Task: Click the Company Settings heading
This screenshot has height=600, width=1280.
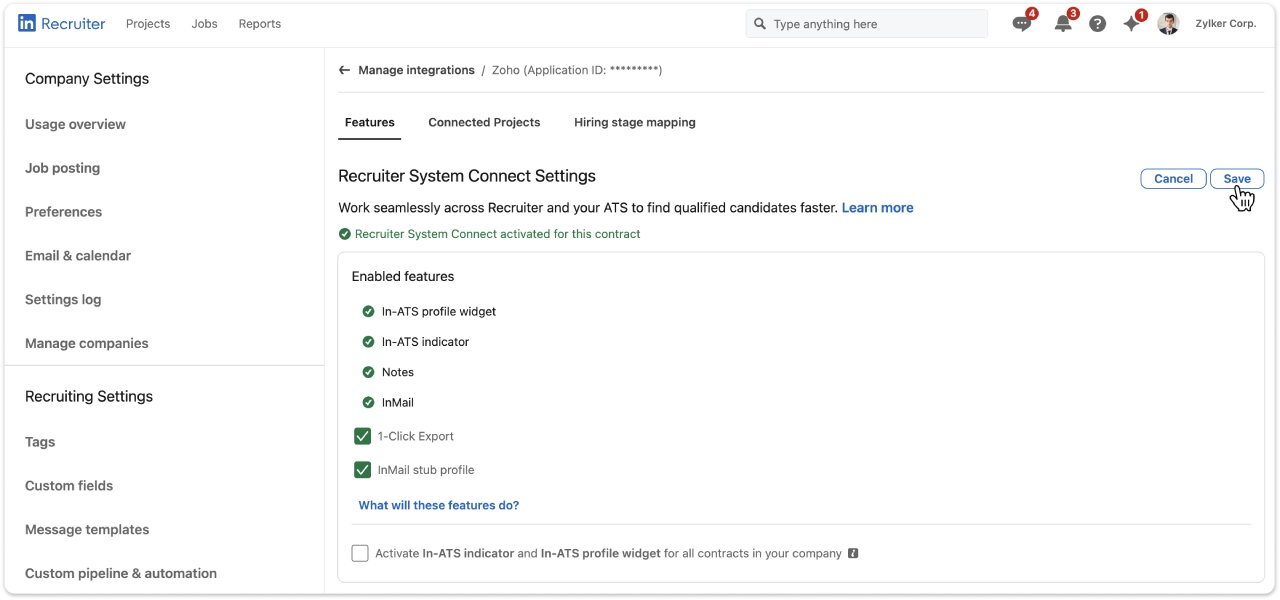Action: click(x=87, y=79)
